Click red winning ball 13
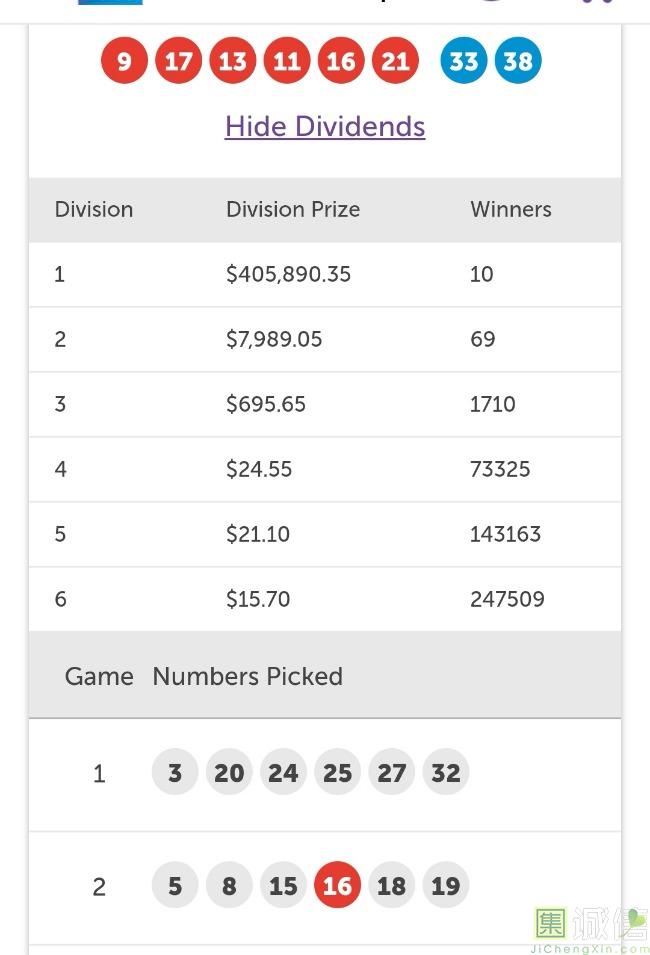The image size is (650, 955). point(232,62)
